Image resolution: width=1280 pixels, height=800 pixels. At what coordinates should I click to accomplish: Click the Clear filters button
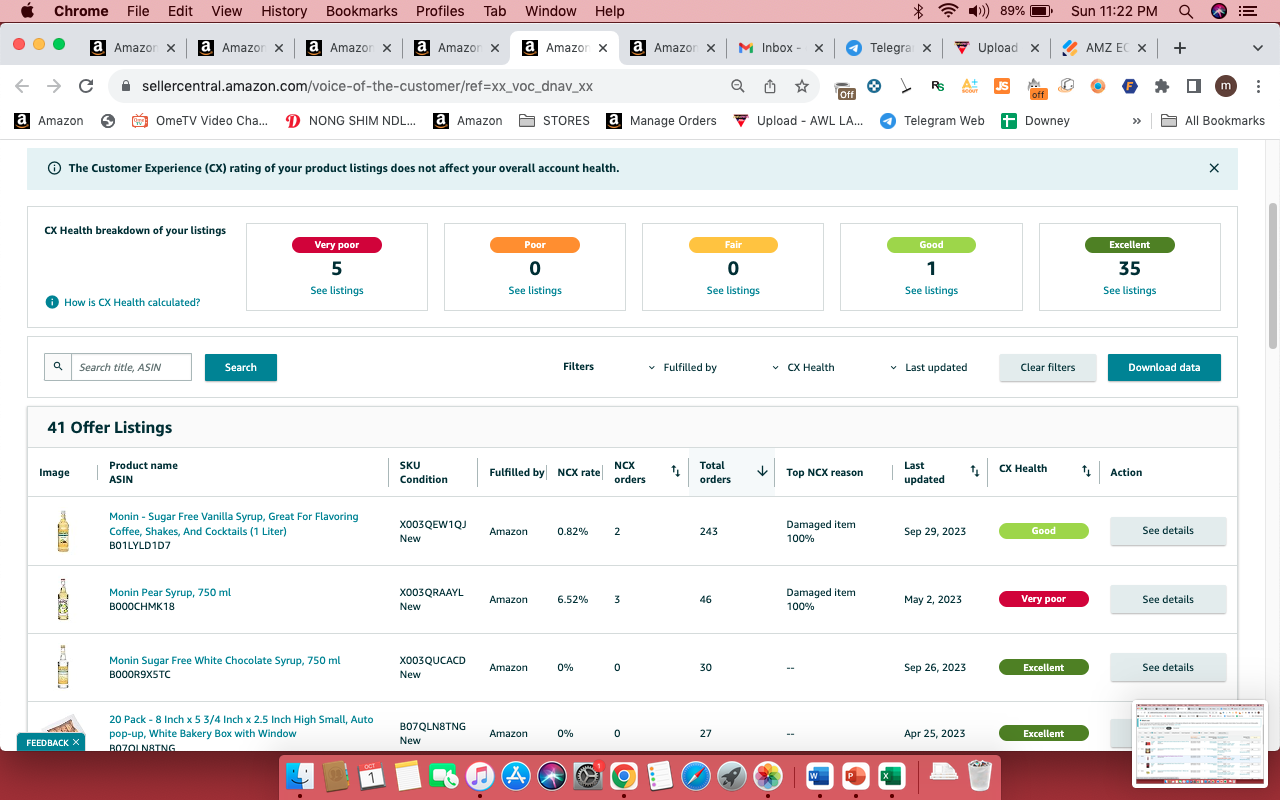pos(1048,367)
